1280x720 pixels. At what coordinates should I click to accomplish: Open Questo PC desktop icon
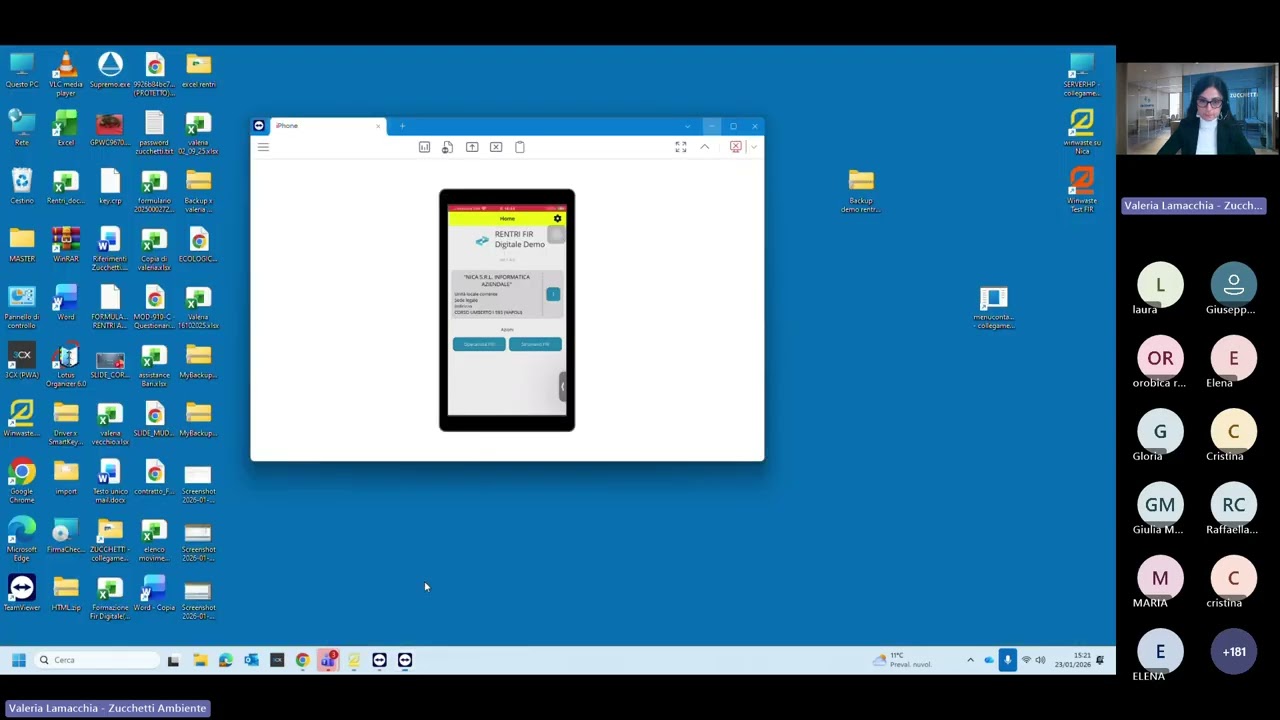click(x=22, y=71)
